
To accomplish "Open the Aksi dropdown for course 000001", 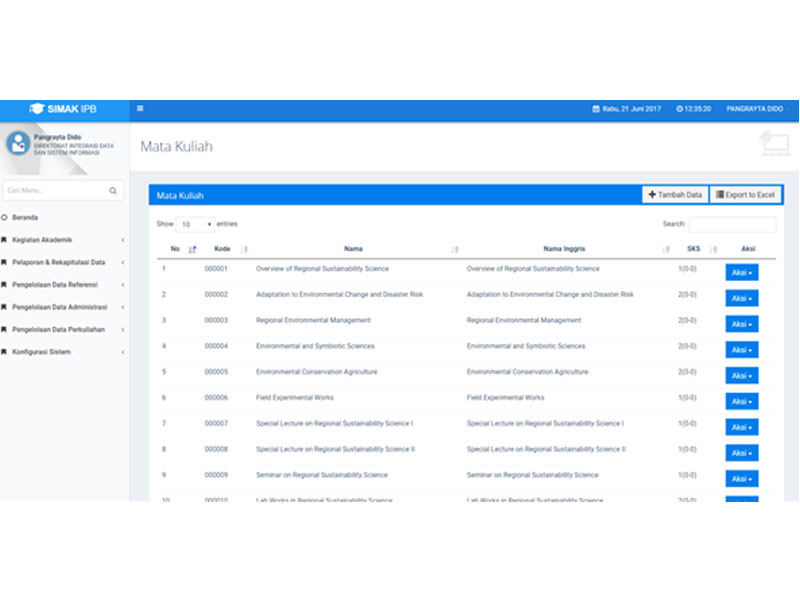I will pyautogui.click(x=741, y=271).
